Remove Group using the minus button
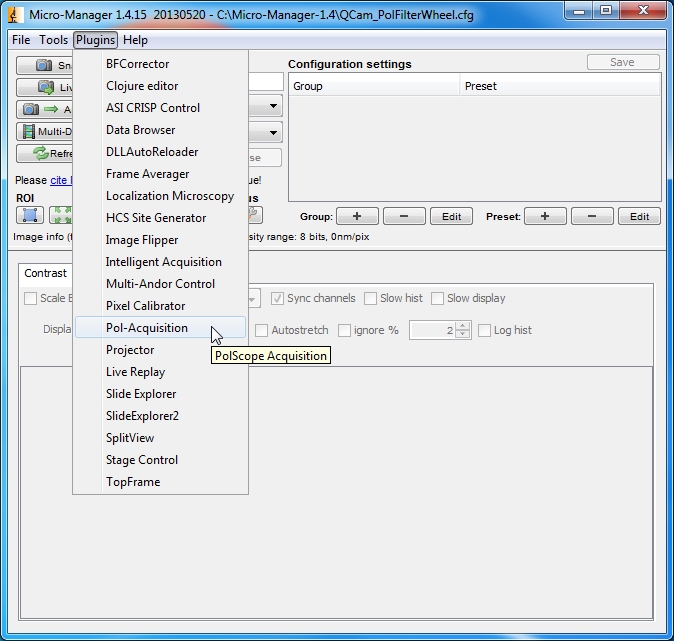This screenshot has width=674, height=641. 404,216
